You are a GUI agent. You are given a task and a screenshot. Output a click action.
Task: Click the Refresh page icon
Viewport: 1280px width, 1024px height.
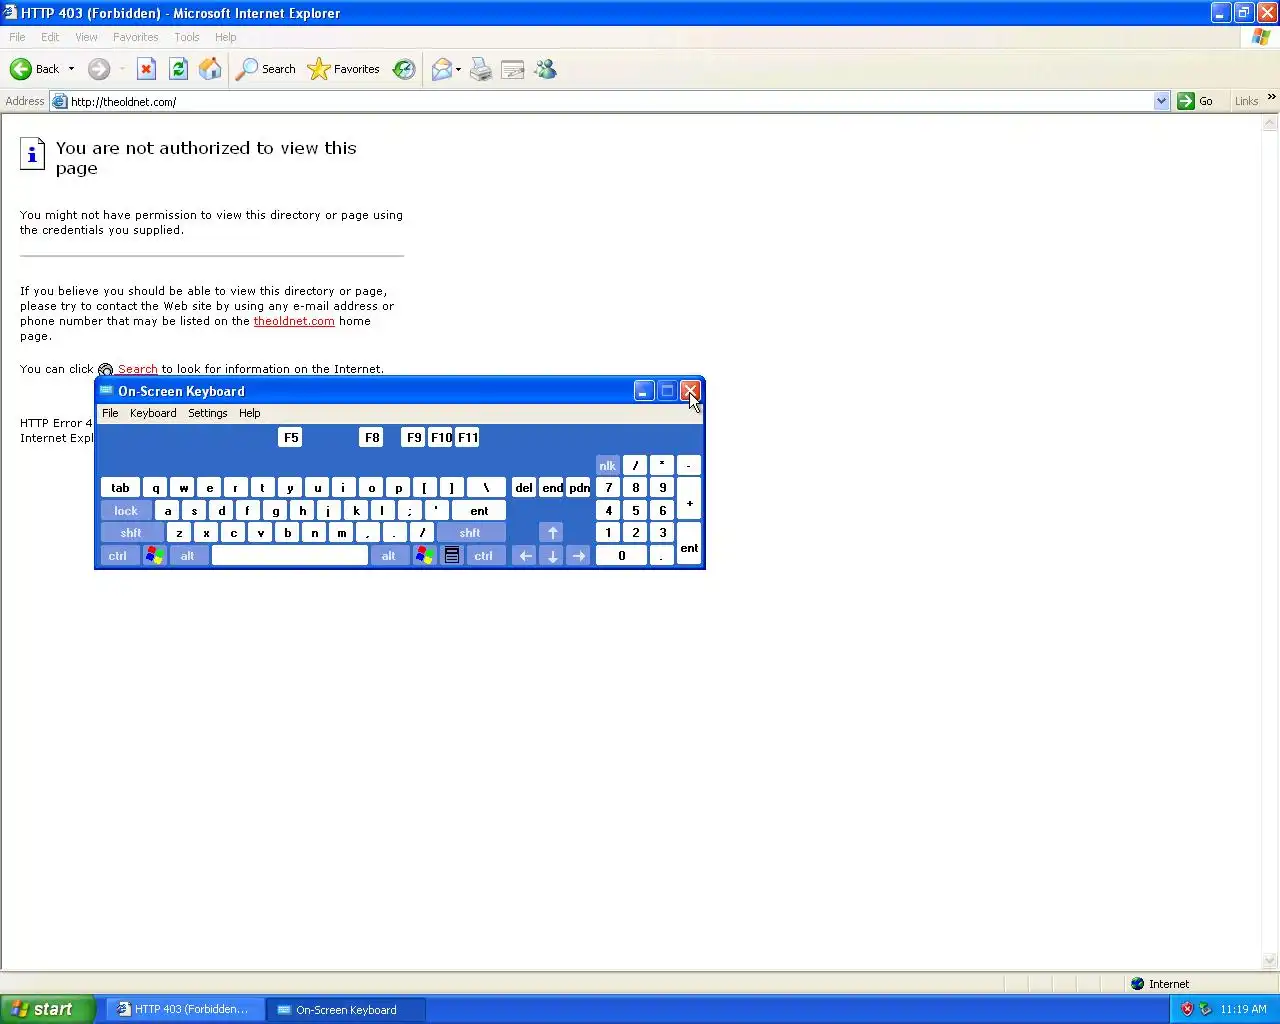click(178, 69)
